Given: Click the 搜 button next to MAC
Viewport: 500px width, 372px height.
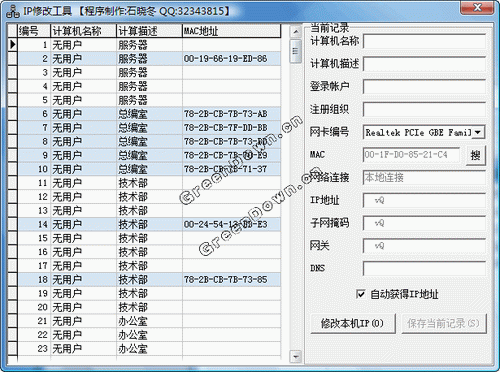Looking at the screenshot, I should 475,155.
